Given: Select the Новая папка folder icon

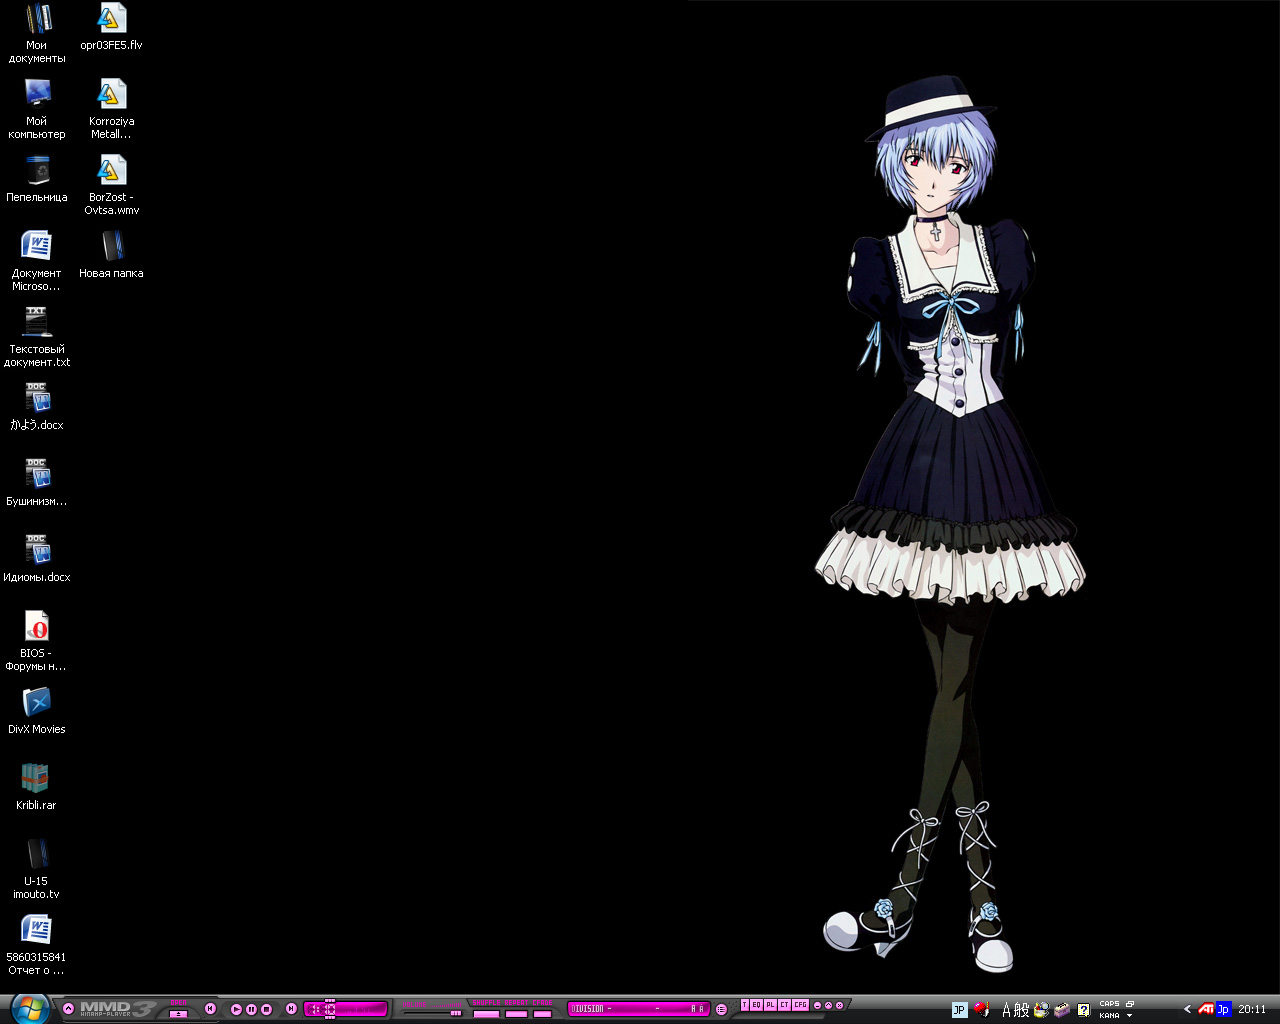Looking at the screenshot, I should (x=111, y=256).
